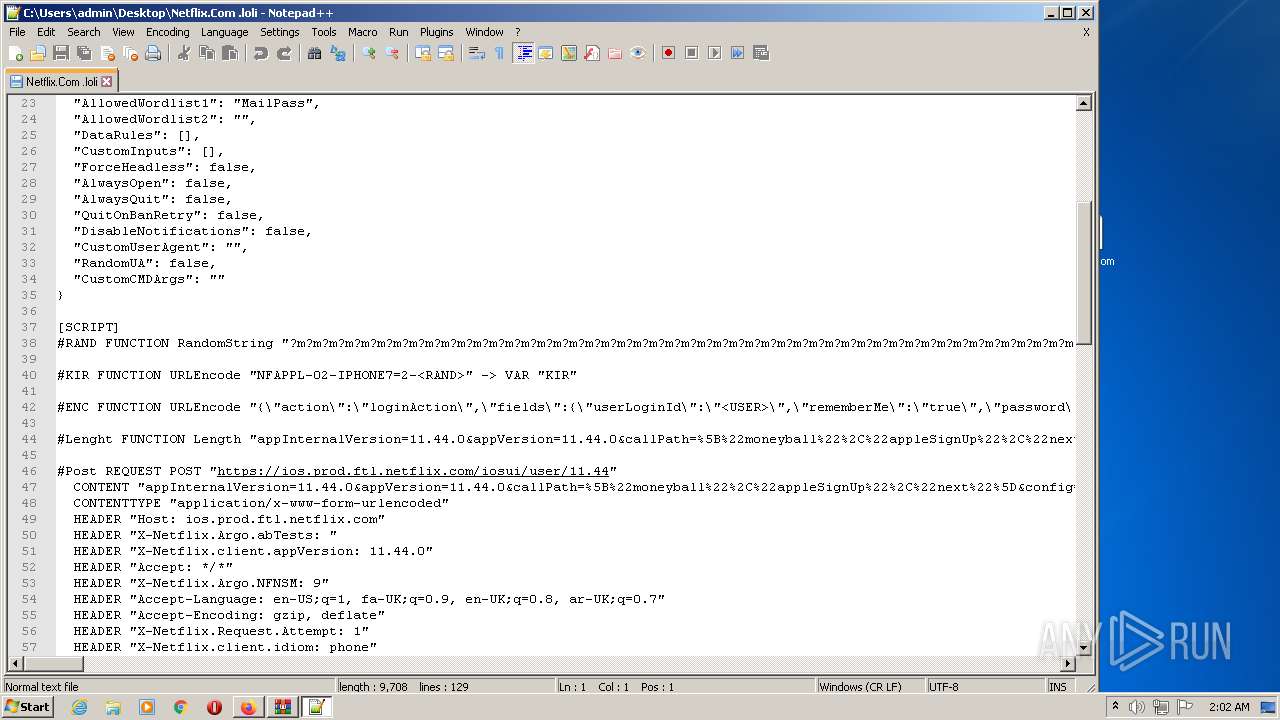Click the [SCRIPT] line of text
The image size is (1280, 720).
[x=88, y=327]
